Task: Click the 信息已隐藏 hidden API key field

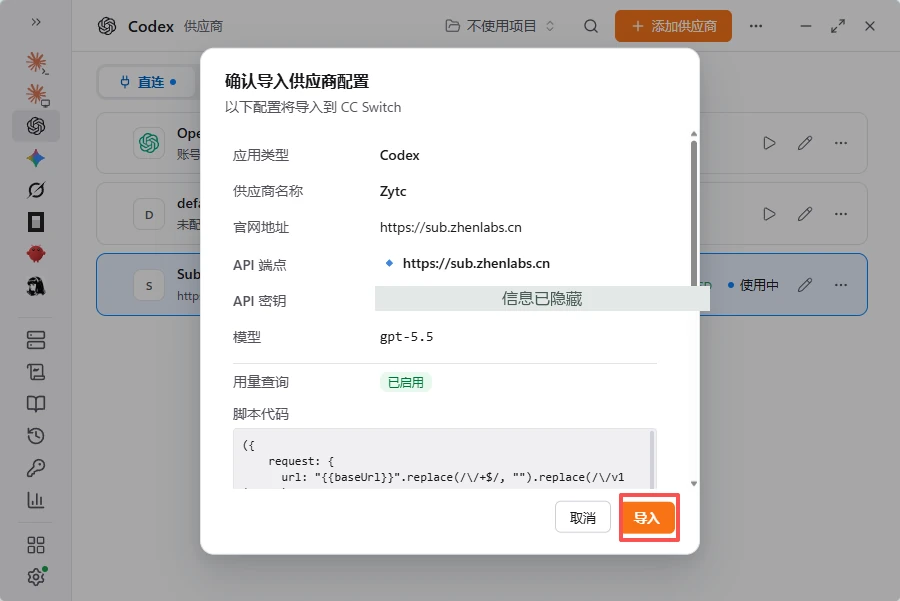Action: pos(542,298)
